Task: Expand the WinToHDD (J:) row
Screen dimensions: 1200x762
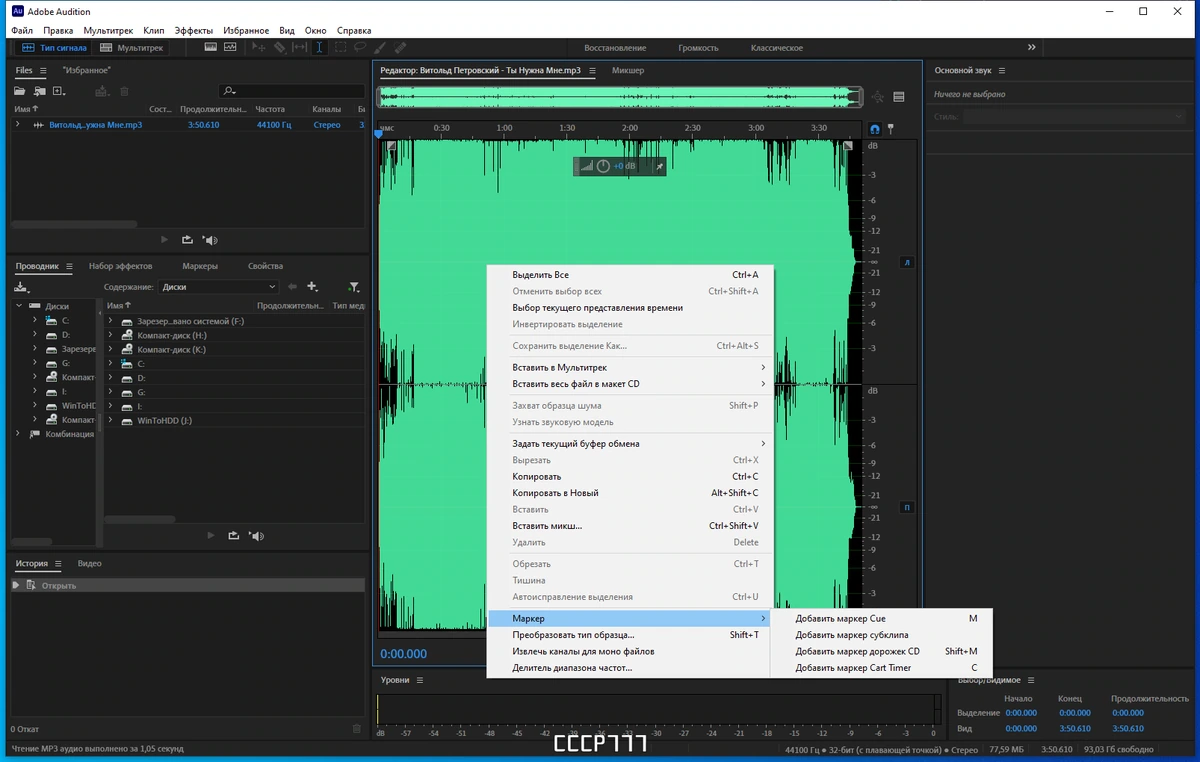Action: (110, 421)
